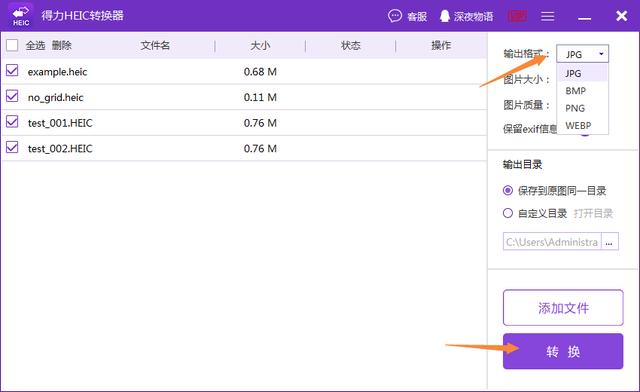This screenshot has width=640, height=392.
Task: Click the 0.68 M size value
Action: [260, 72]
